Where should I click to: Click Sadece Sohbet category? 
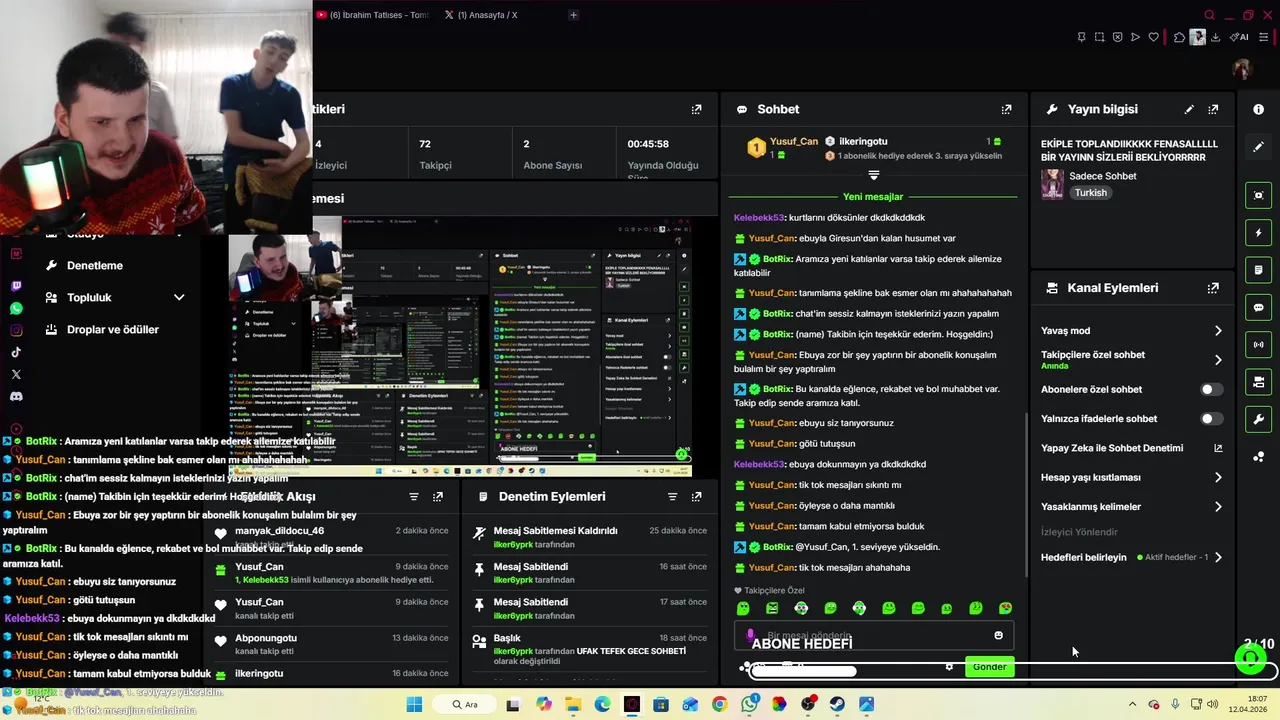pos(1103,176)
